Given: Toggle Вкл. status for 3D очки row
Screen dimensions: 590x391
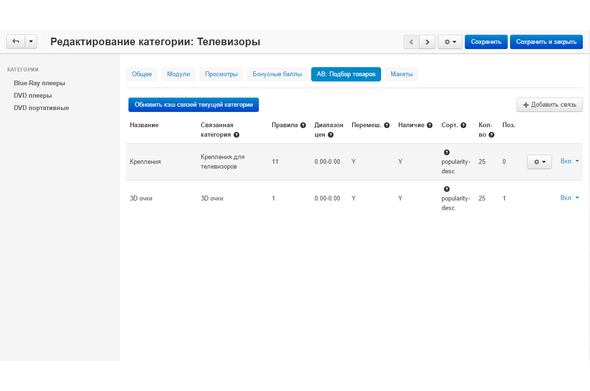Looking at the screenshot, I should (569, 198).
